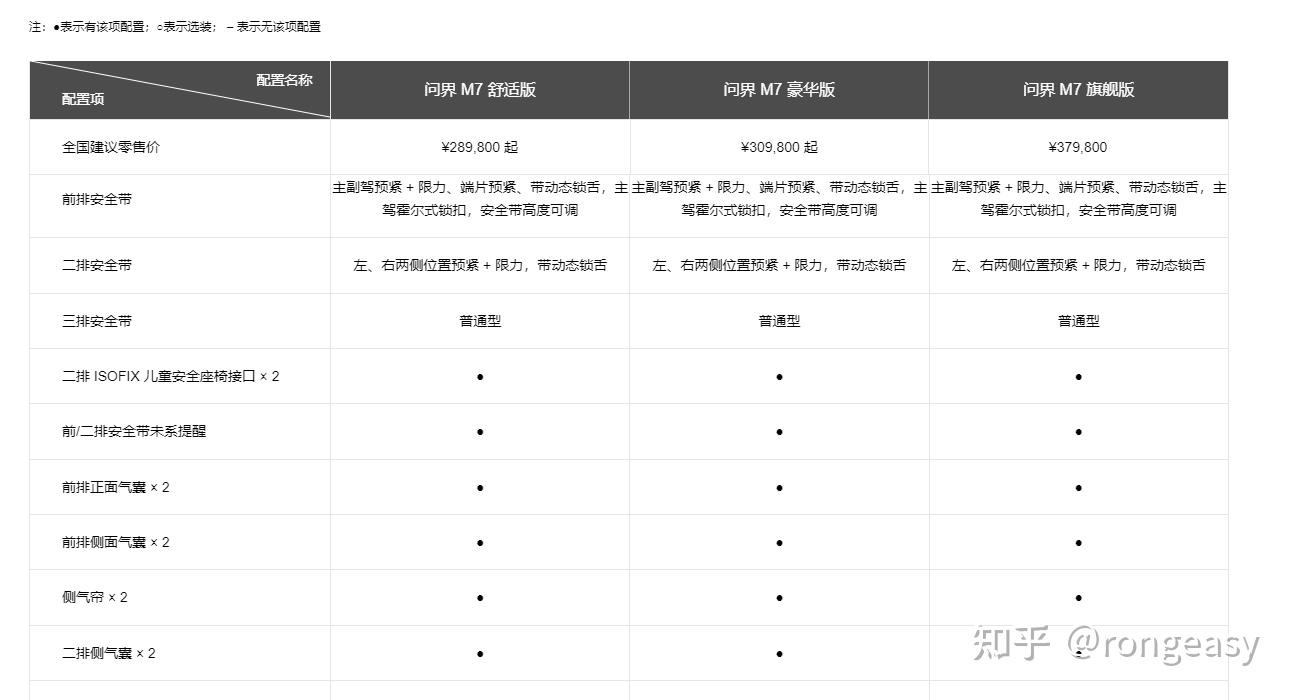The width and height of the screenshot is (1291, 700).
Task: Click 二排侧气囊 dot under 舒适版
Action: pos(480,654)
